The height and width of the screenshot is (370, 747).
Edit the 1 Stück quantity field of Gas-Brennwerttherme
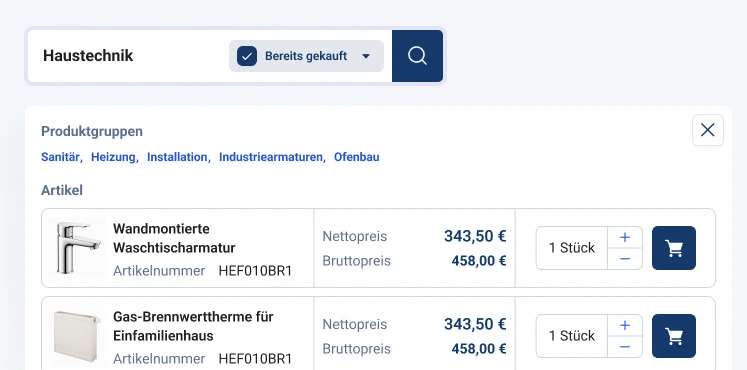pos(572,336)
